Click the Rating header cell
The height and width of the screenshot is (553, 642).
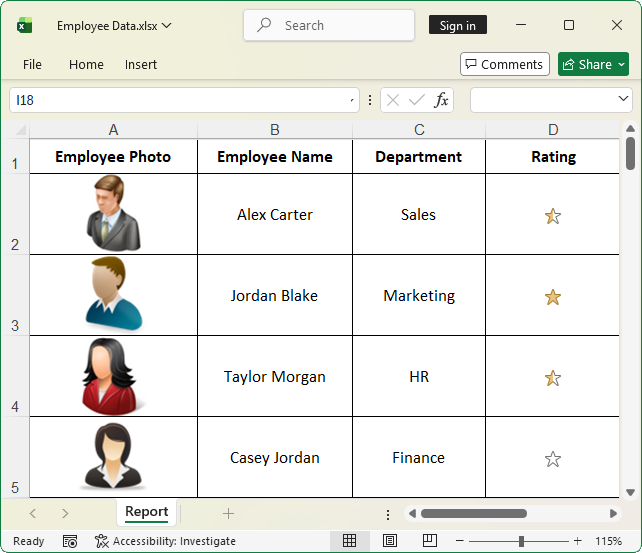(553, 156)
